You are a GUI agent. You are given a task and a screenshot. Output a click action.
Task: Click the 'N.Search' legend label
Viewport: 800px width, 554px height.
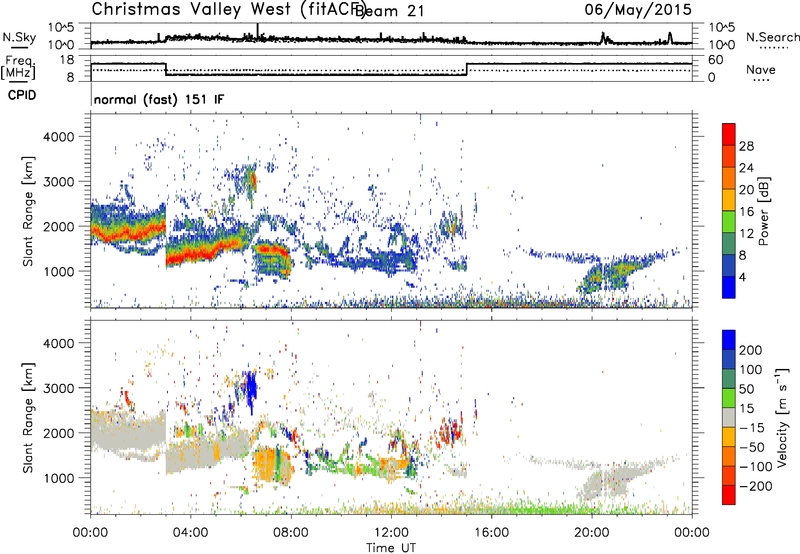click(773, 37)
